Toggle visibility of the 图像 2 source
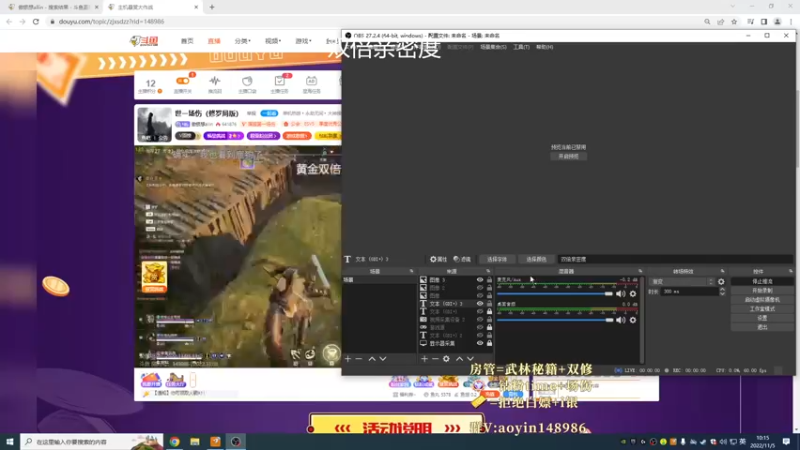Image resolution: width=800 pixels, height=450 pixels. point(480,288)
